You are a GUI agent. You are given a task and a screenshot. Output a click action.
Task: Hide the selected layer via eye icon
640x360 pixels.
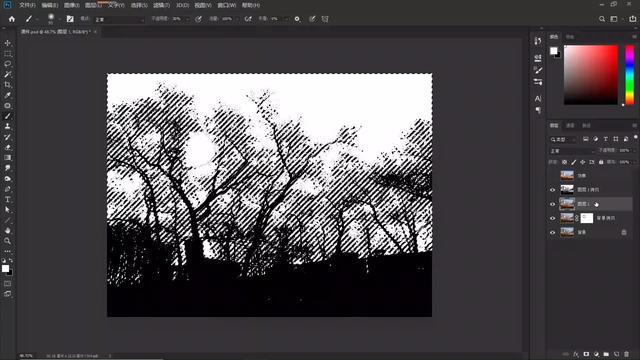coord(552,204)
